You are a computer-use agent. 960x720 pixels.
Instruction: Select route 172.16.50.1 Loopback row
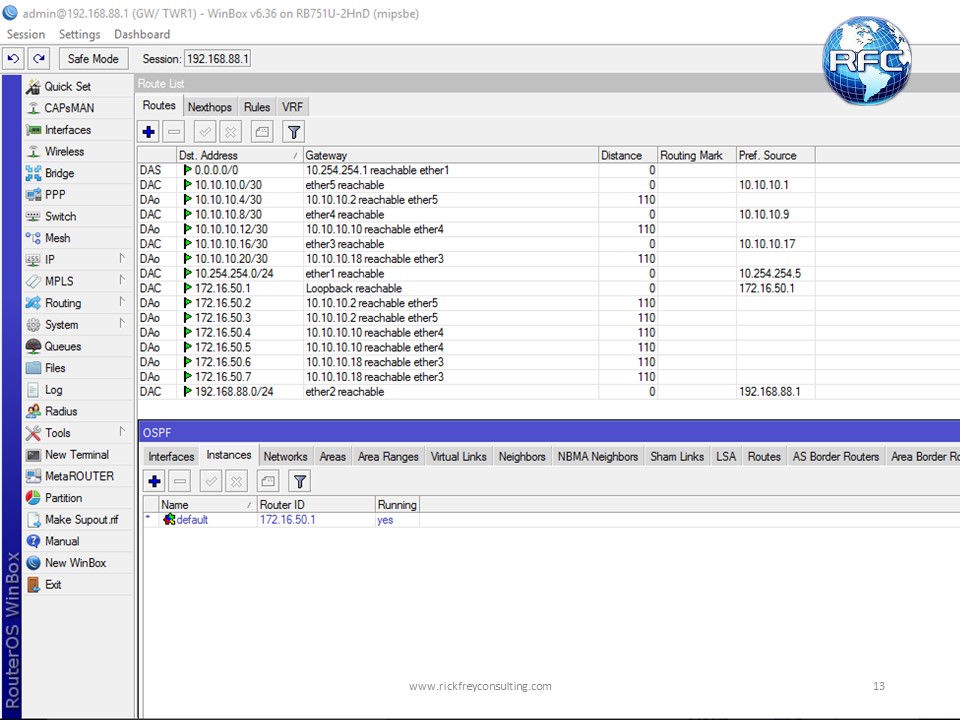[476, 288]
